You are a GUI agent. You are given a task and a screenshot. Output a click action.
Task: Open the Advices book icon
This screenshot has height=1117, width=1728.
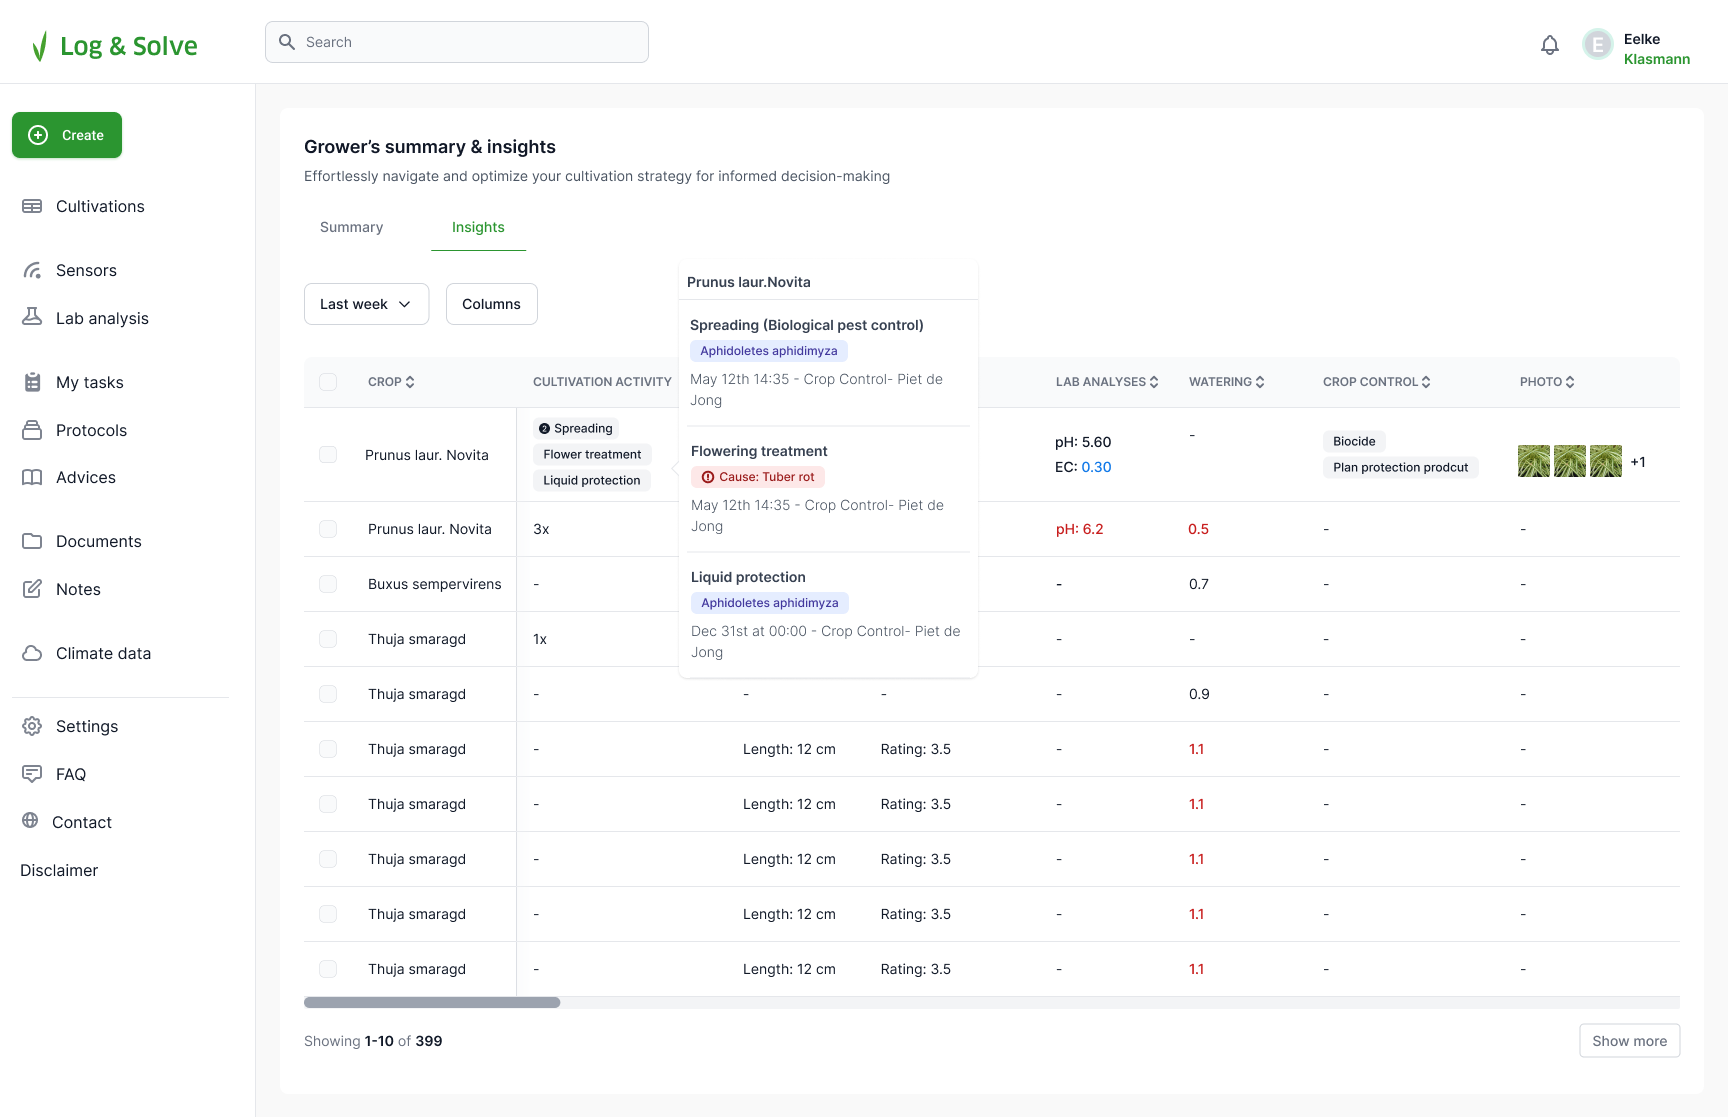click(x=32, y=477)
